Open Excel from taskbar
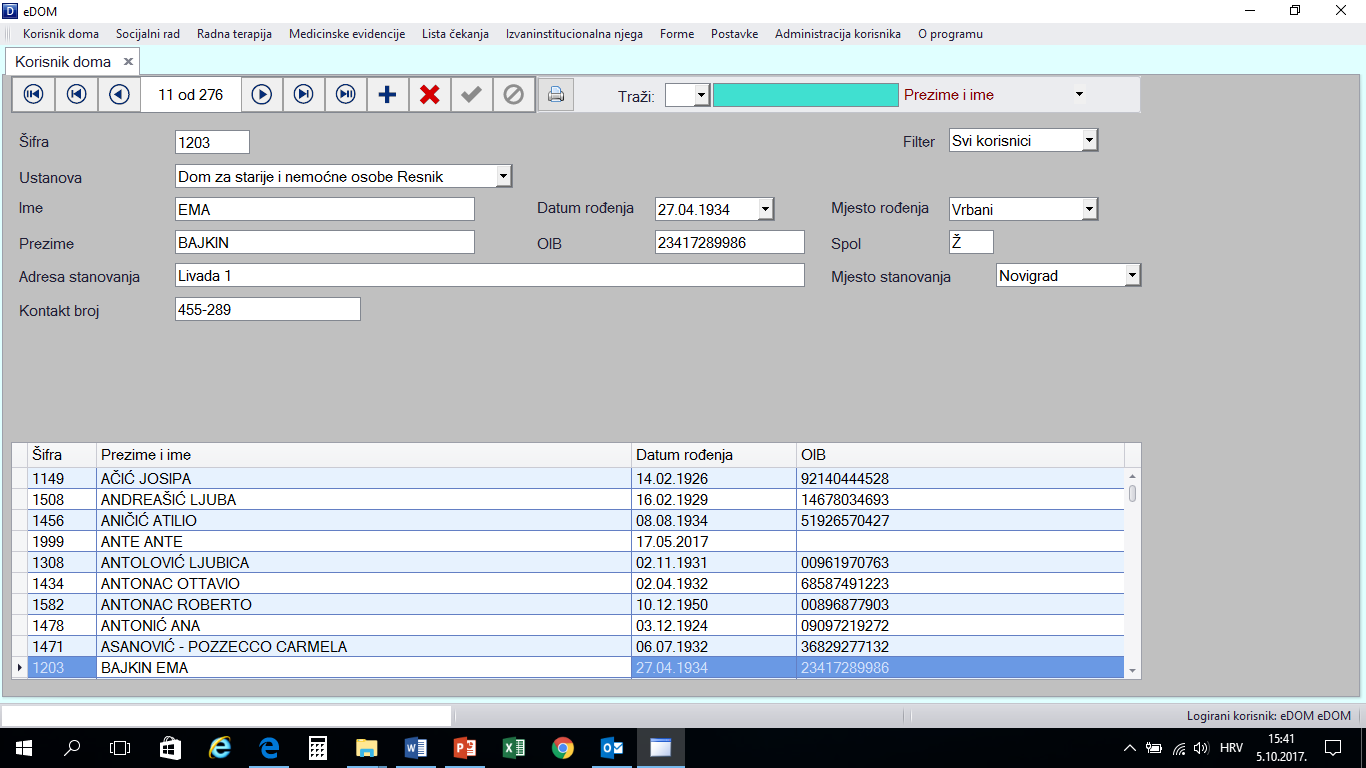This screenshot has height=768, width=1366. pyautogui.click(x=514, y=748)
